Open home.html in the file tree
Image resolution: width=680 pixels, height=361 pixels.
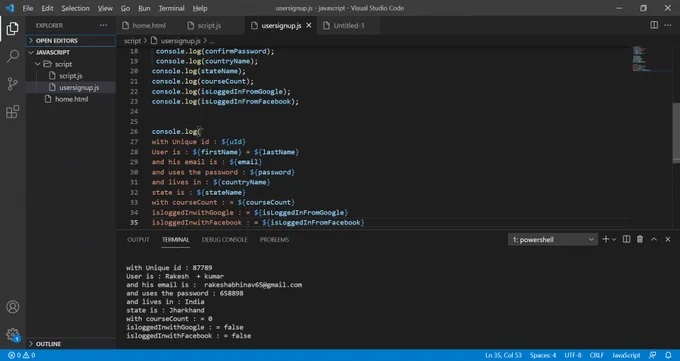(x=71, y=99)
